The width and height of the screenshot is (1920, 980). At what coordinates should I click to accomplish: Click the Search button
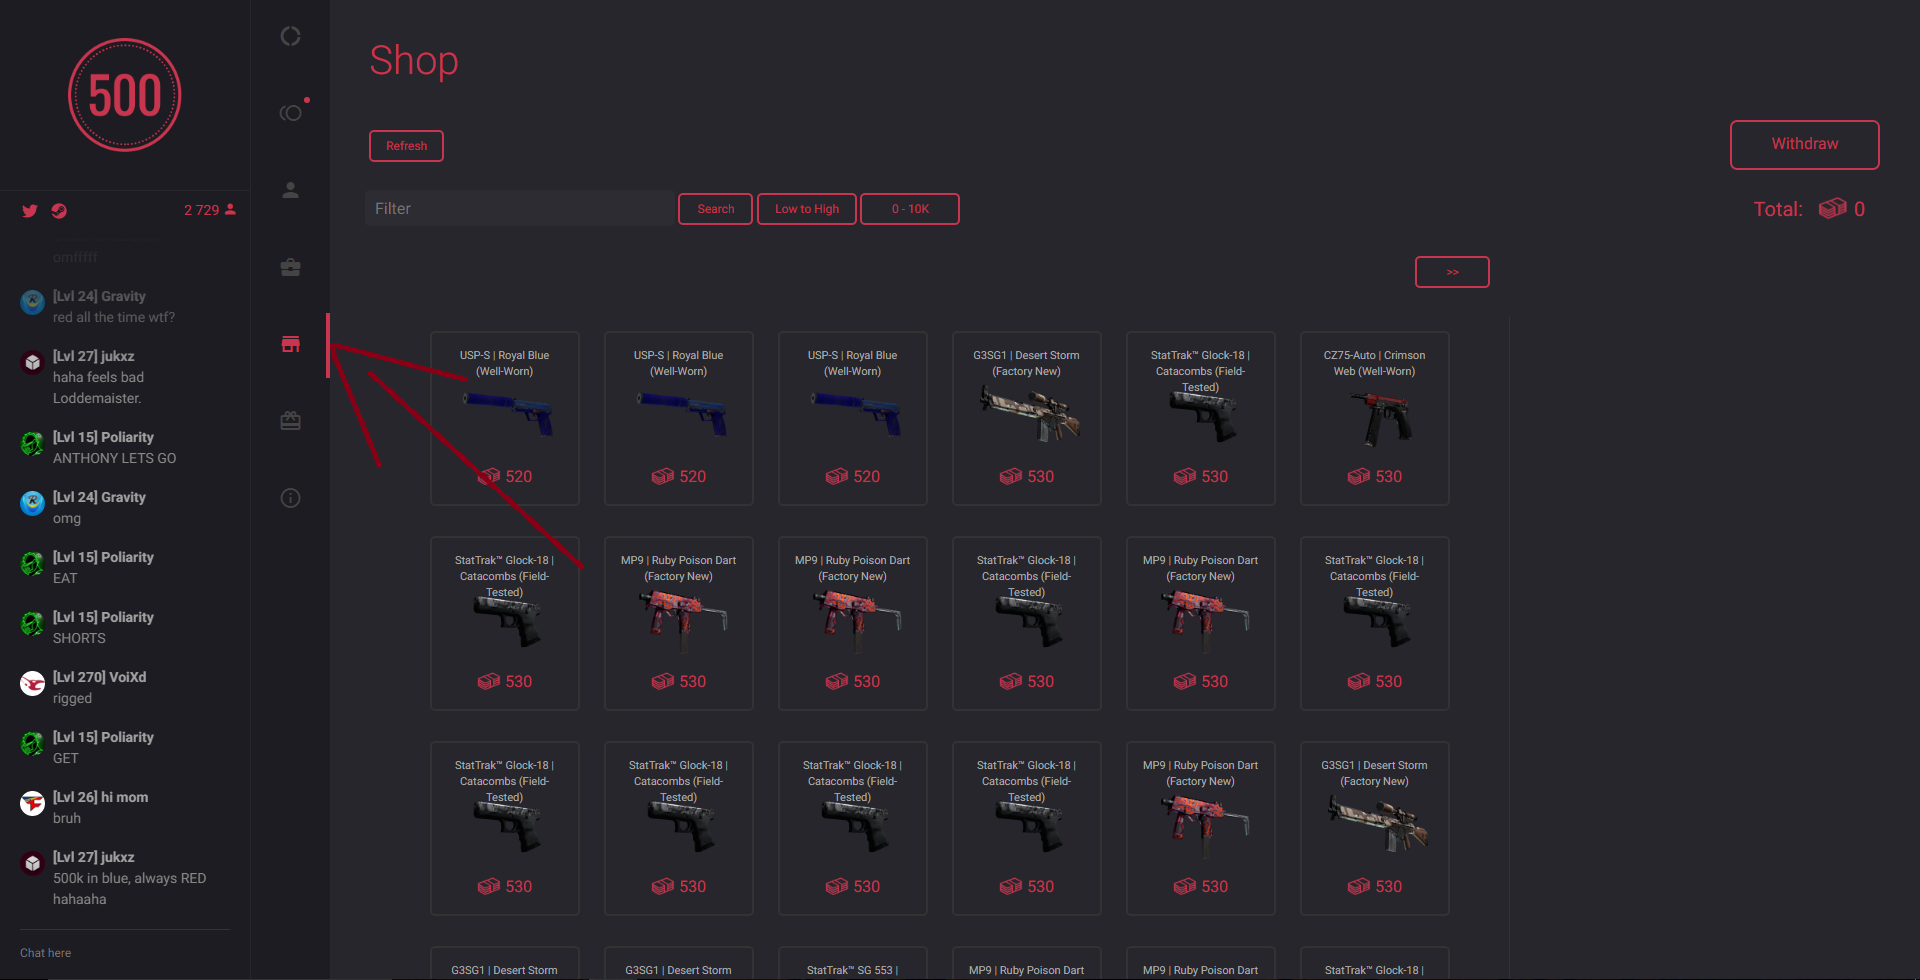pos(715,209)
